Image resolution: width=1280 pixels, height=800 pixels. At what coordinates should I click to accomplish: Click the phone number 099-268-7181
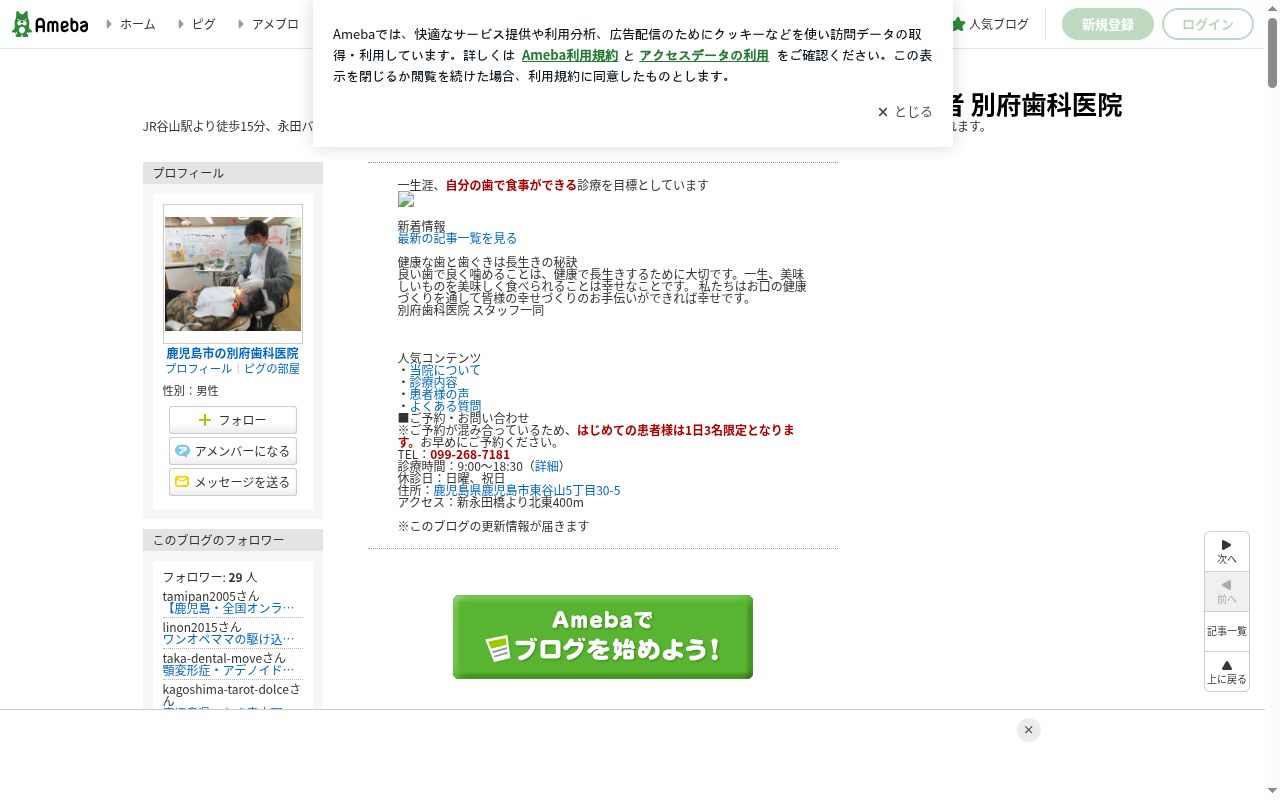pos(470,454)
